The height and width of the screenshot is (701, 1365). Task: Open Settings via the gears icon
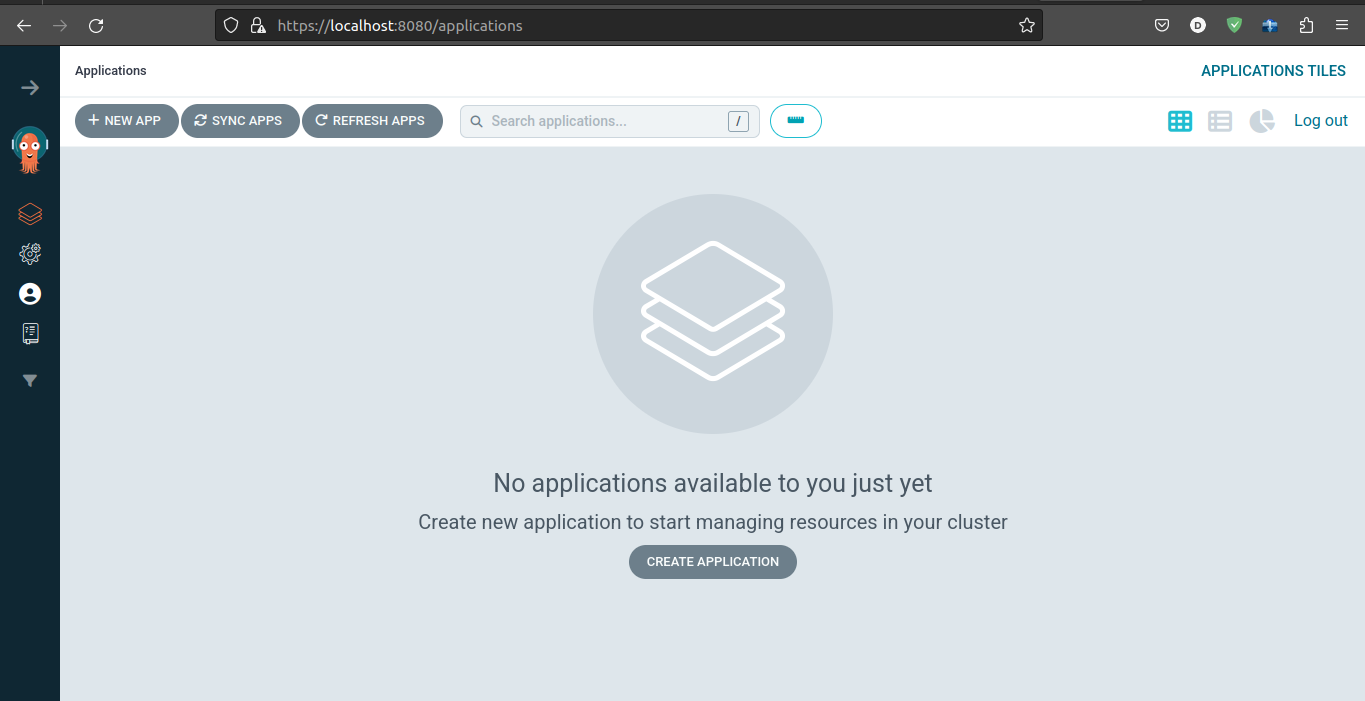(x=30, y=254)
